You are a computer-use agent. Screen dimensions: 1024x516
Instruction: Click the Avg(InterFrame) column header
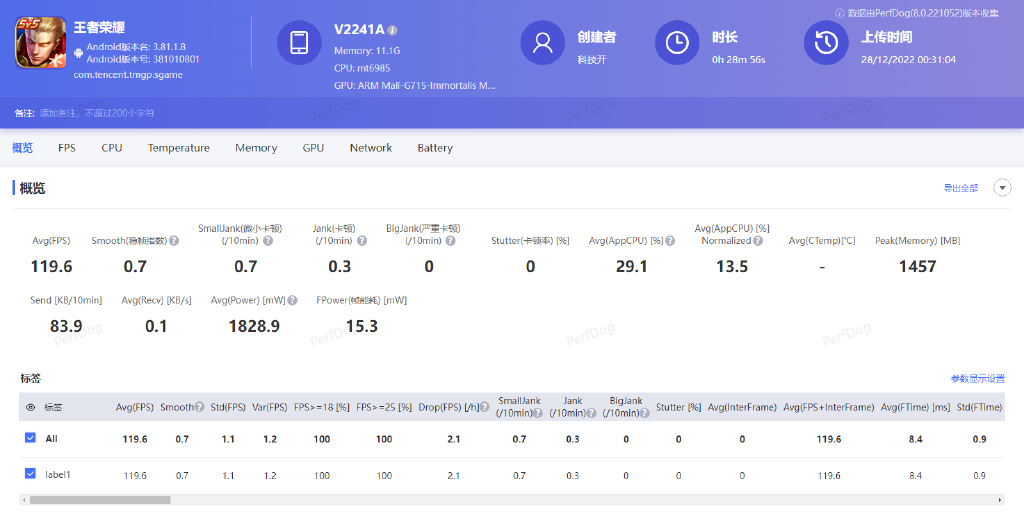pyautogui.click(x=742, y=407)
